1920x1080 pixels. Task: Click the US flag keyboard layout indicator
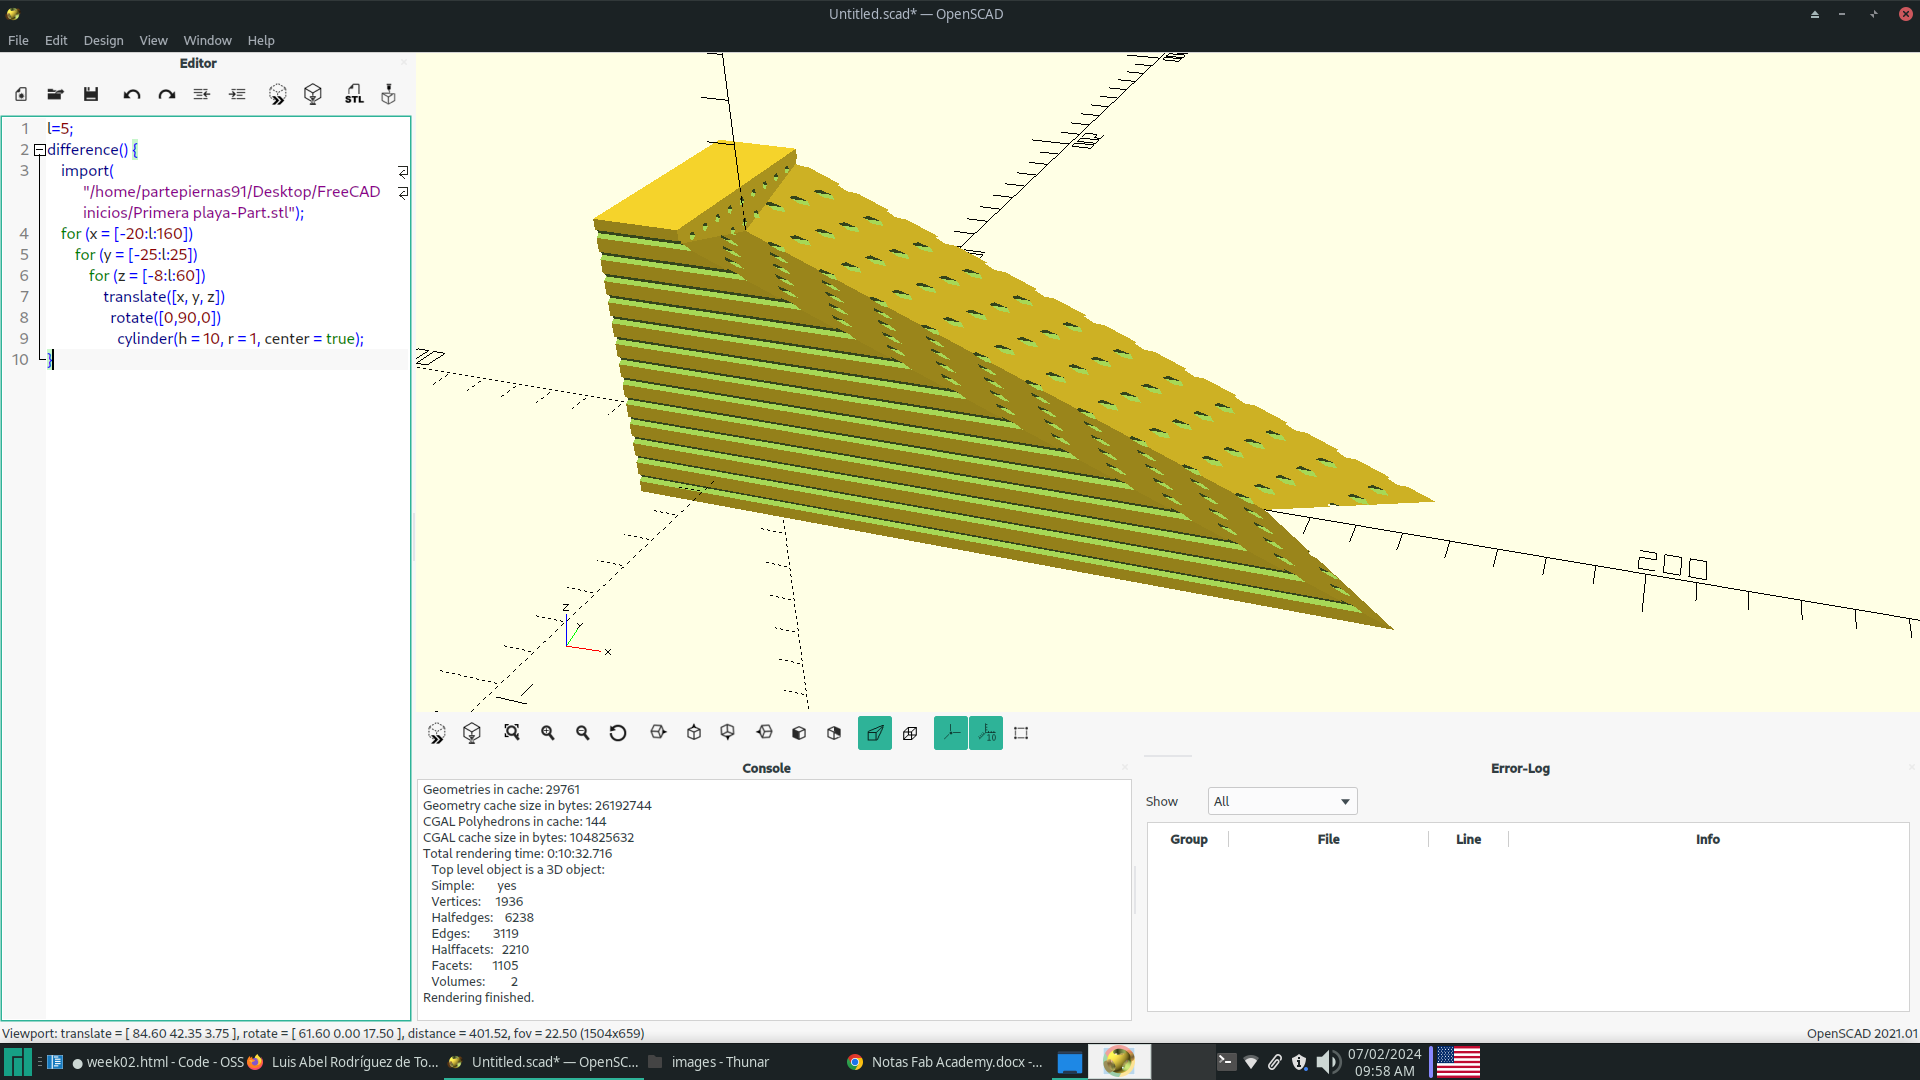(x=1458, y=1062)
